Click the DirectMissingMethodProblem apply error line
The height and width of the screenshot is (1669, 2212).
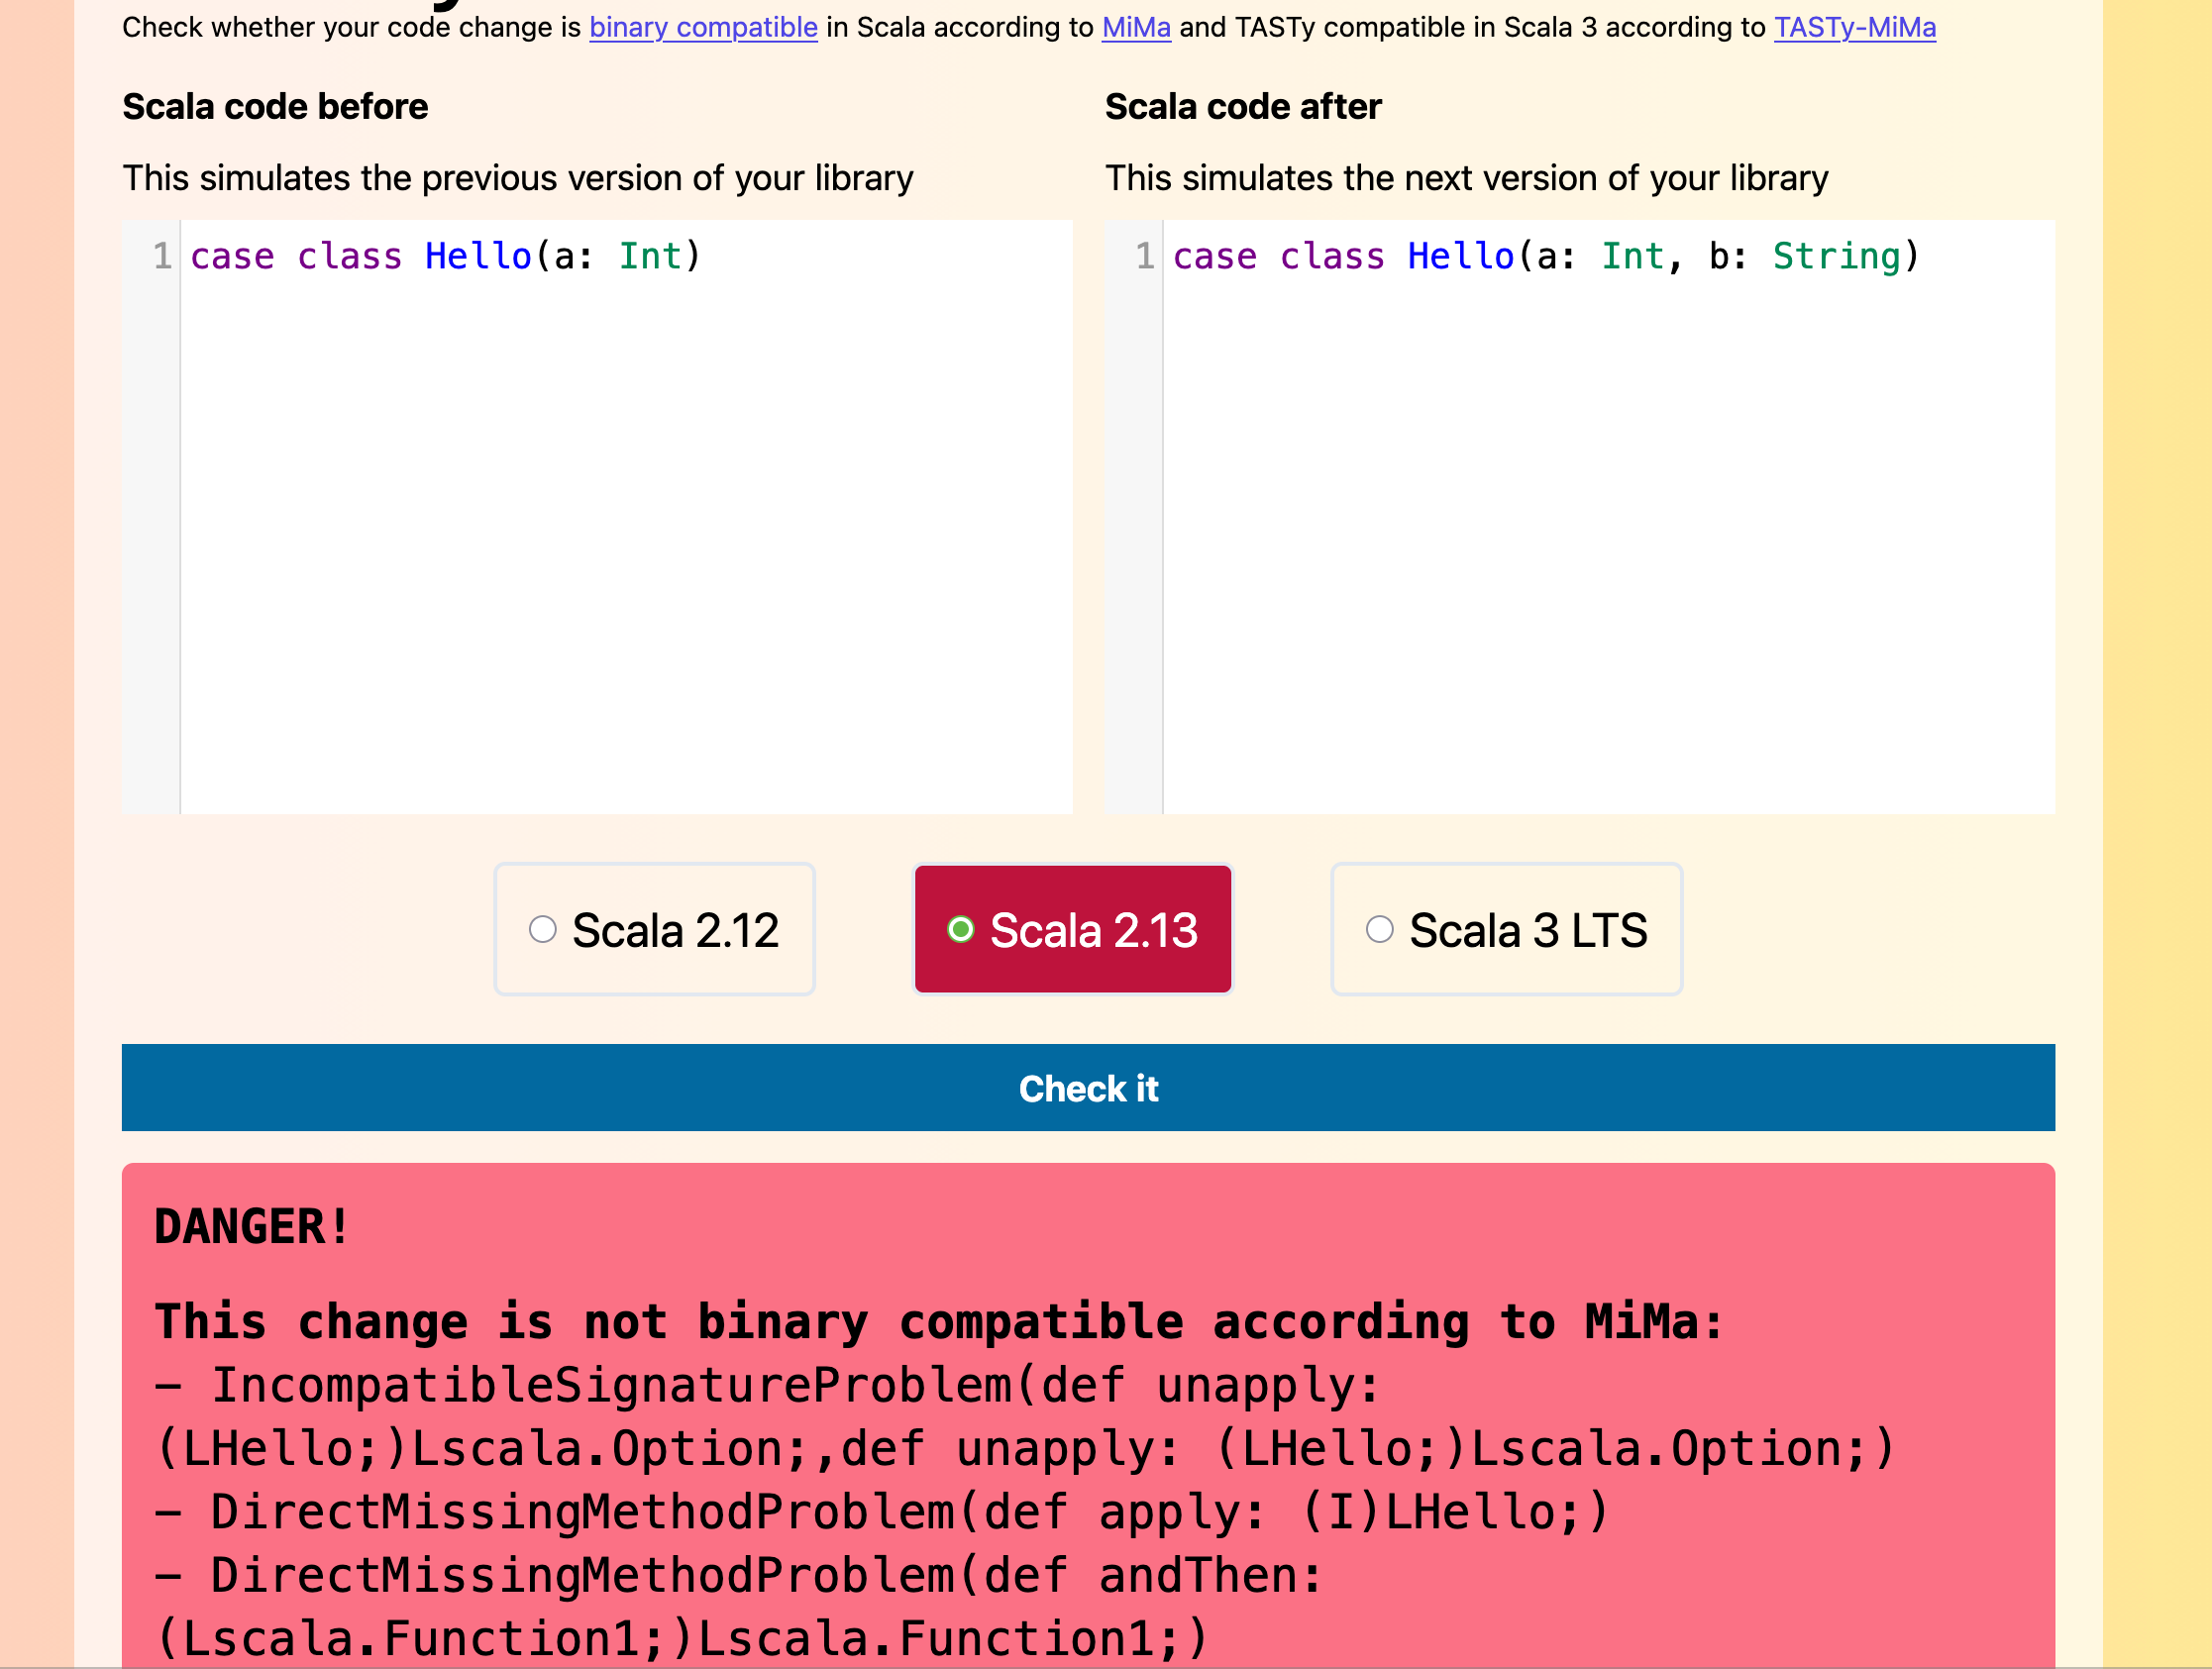(880, 1512)
